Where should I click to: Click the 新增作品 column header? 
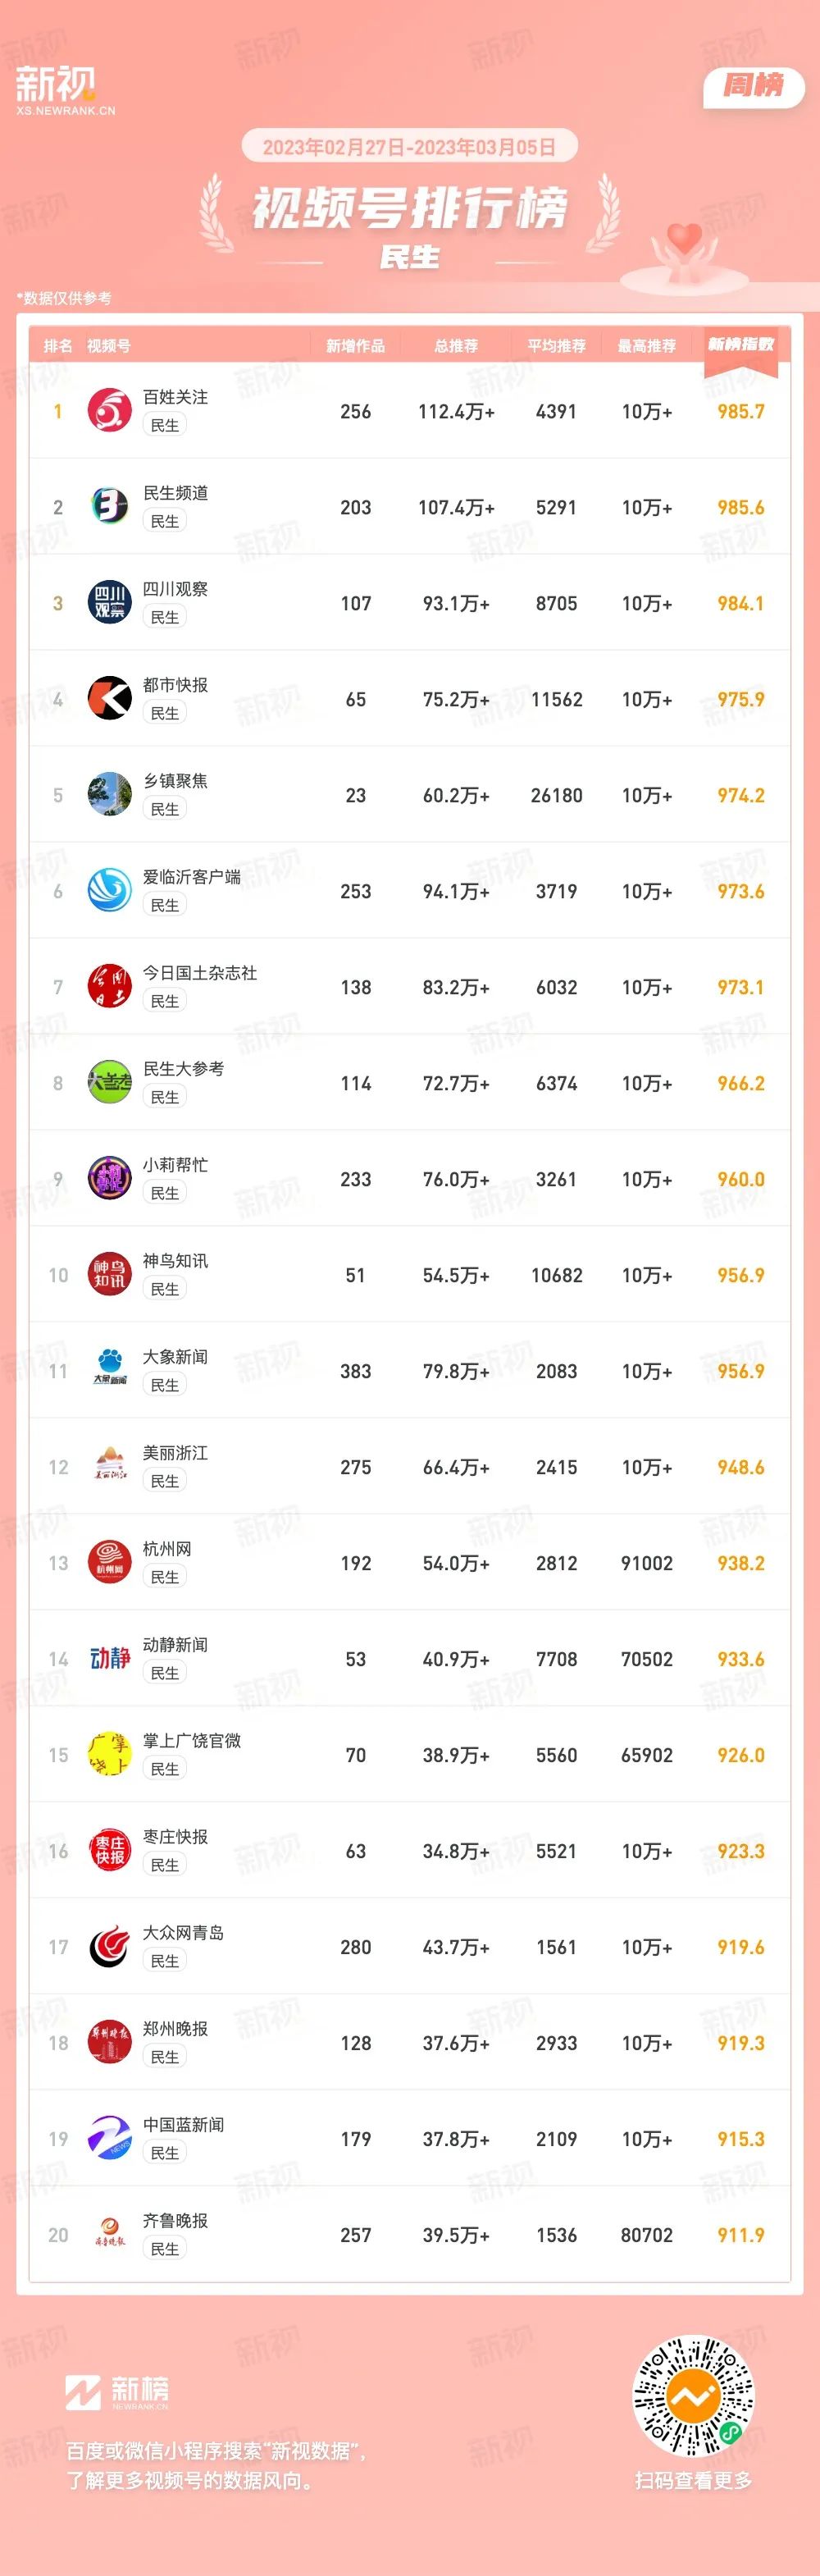355,346
